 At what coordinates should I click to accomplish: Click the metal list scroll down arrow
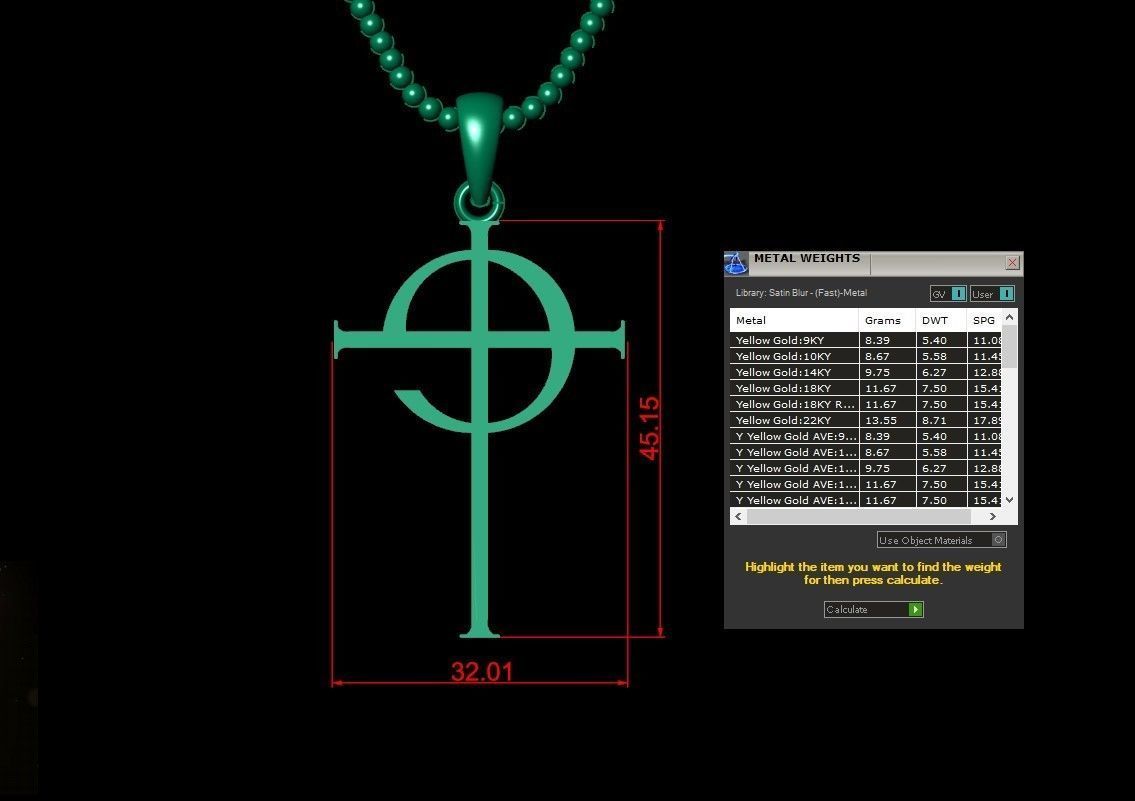pos(1010,499)
